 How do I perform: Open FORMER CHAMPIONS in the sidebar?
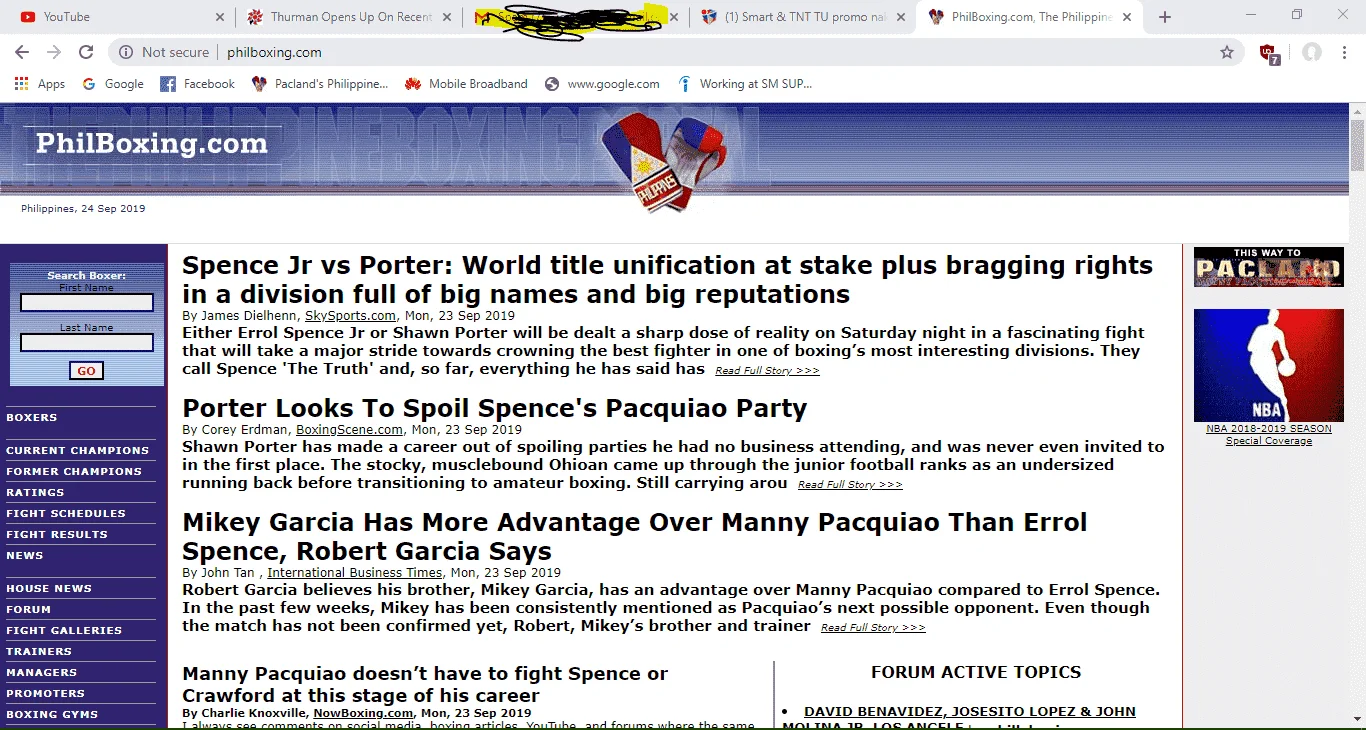[74, 471]
